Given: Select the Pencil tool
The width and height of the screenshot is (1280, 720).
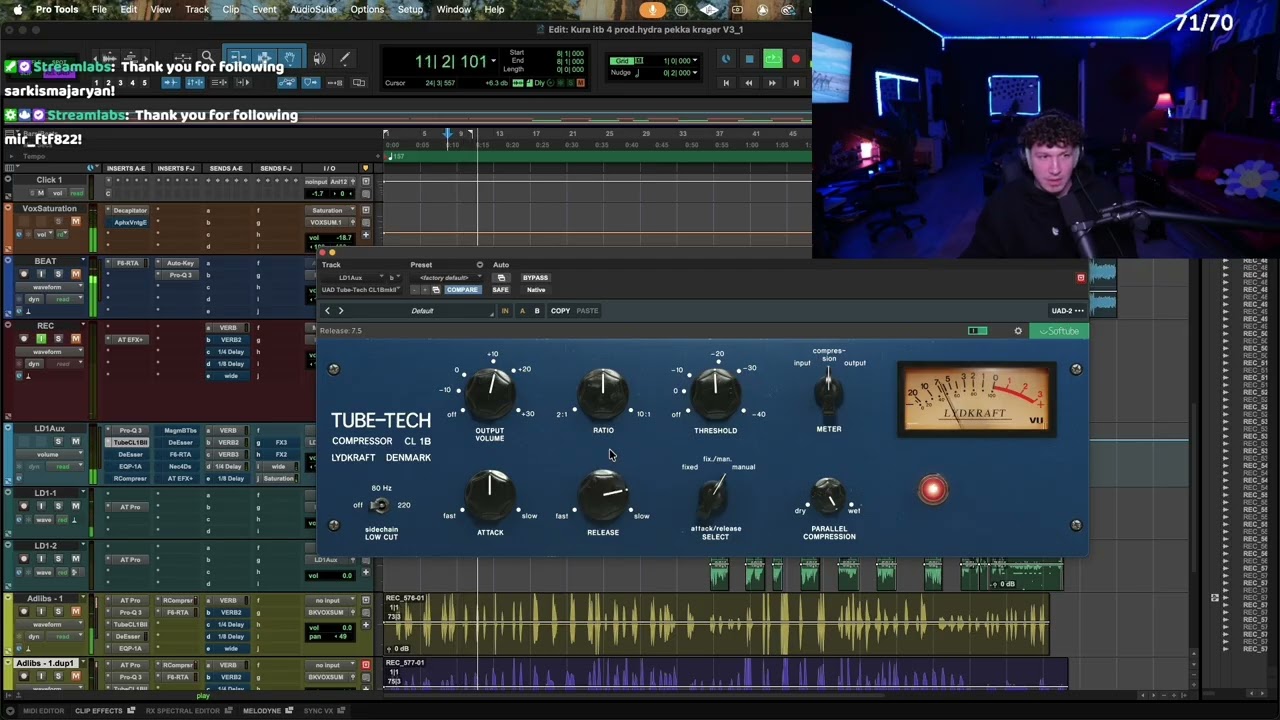Looking at the screenshot, I should coord(345,58).
